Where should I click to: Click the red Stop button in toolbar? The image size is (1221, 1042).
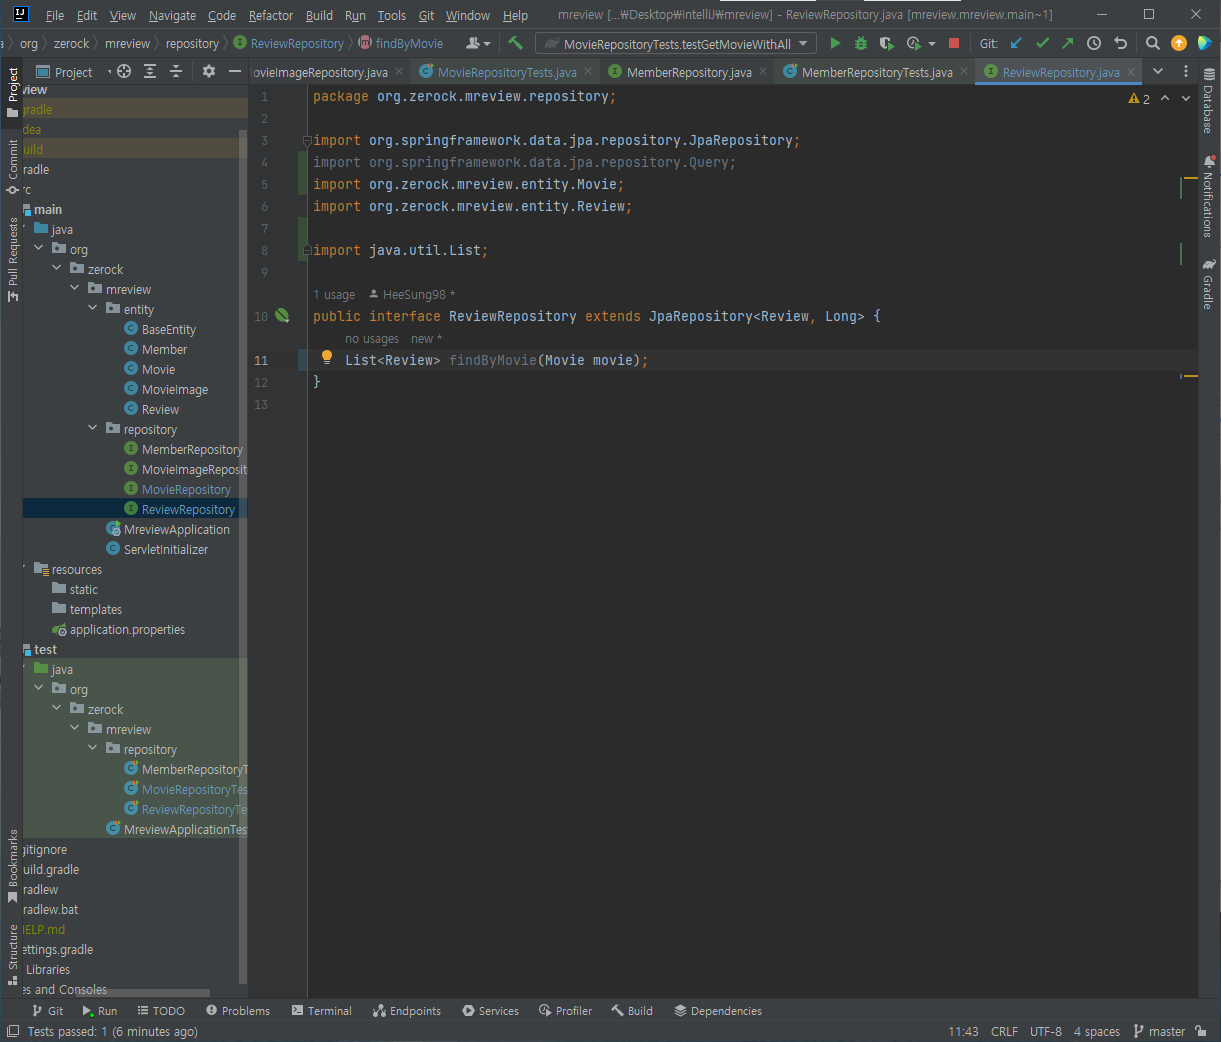pos(954,43)
